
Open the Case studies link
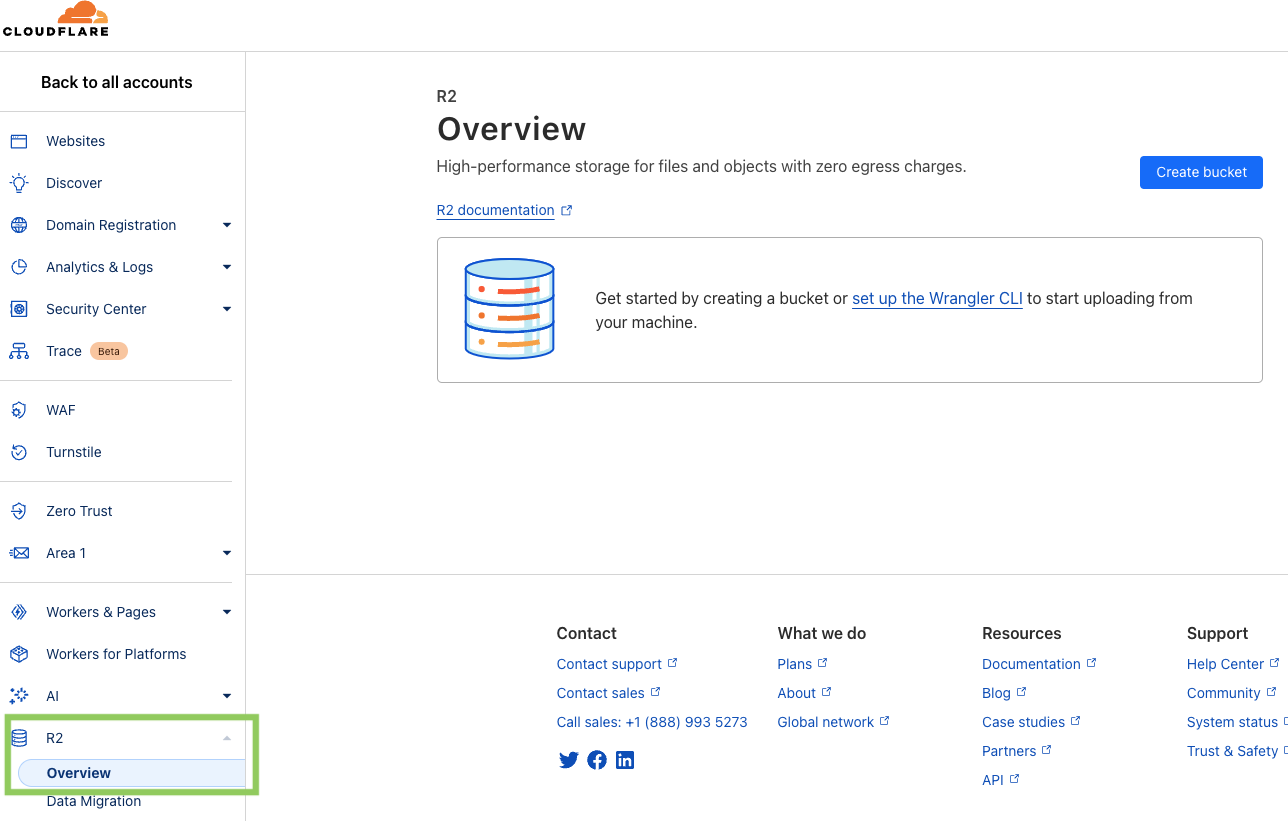[1024, 722]
